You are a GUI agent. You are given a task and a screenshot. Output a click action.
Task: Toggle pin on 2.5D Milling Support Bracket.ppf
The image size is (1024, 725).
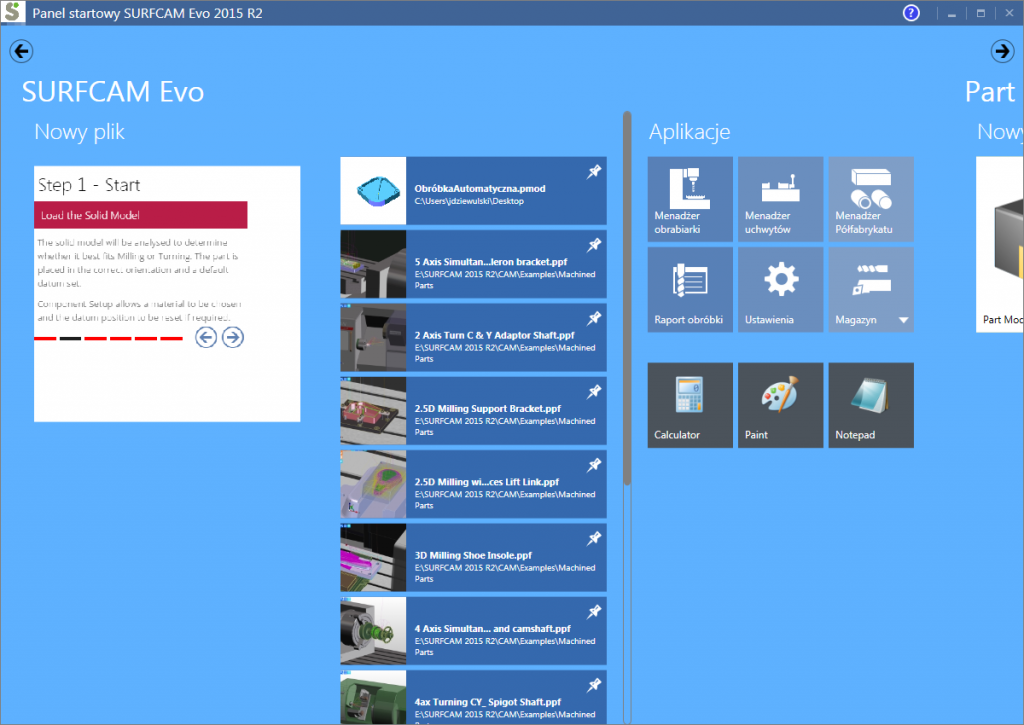(x=594, y=392)
